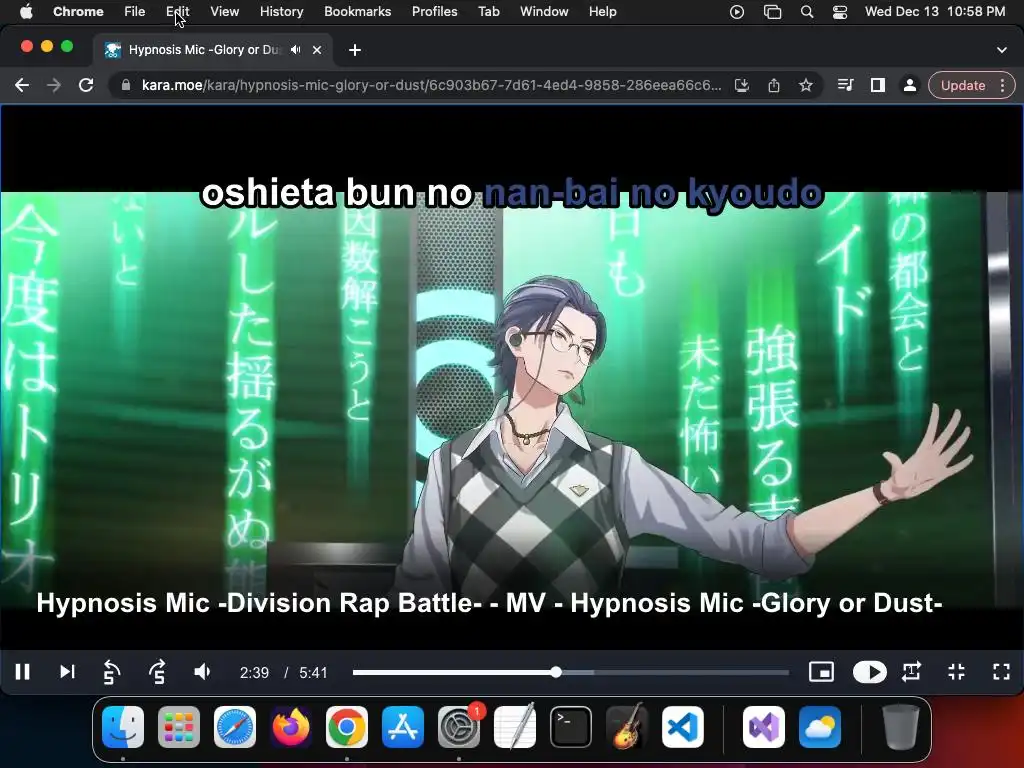The height and width of the screenshot is (768, 1024).
Task: Open Launchpad from the Dock
Action: tap(179, 727)
